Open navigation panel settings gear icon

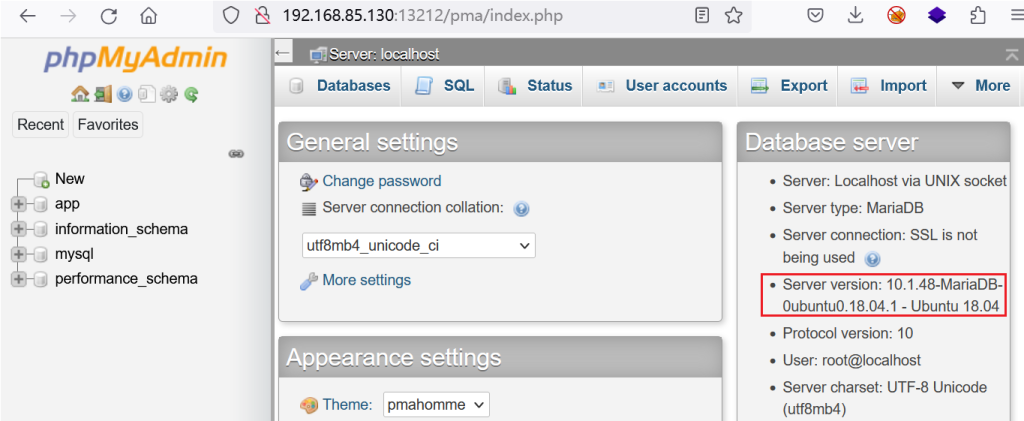pyautogui.click(x=168, y=95)
